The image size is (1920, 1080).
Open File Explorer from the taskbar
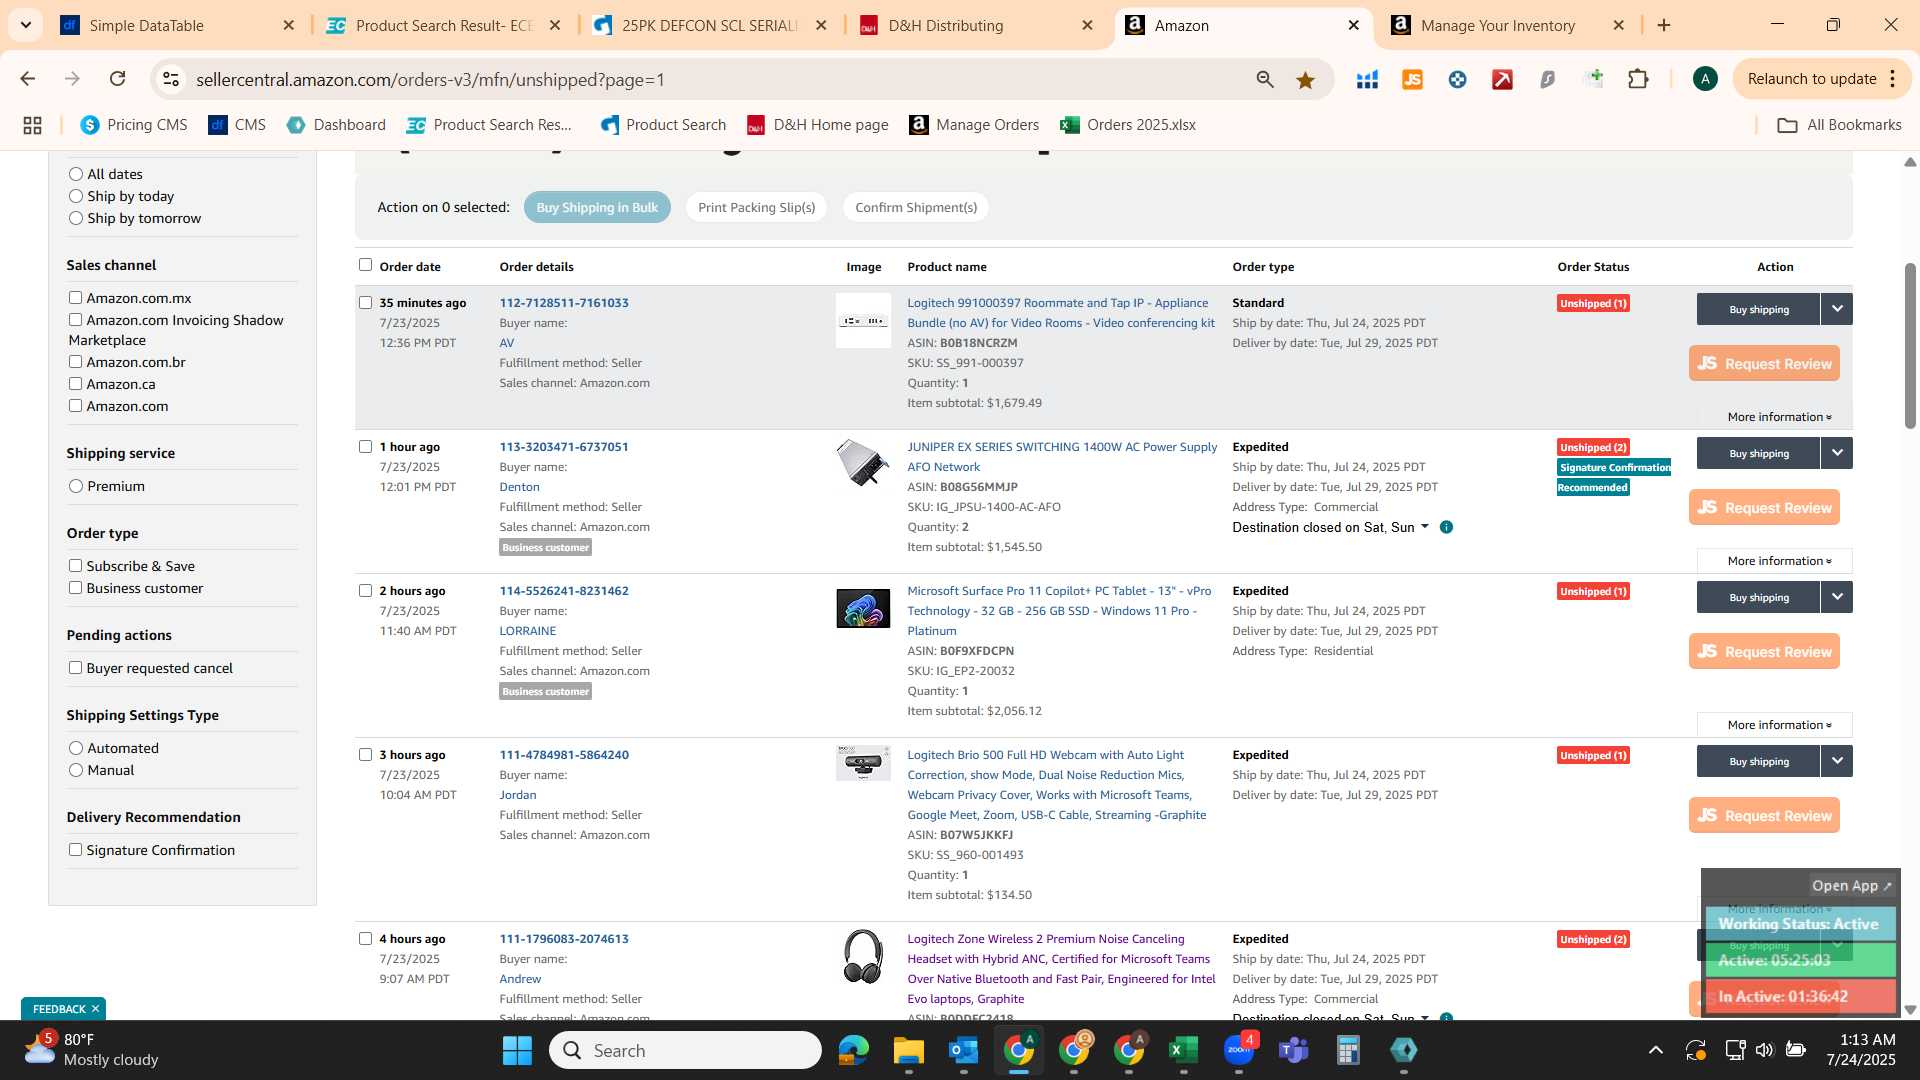tap(908, 1050)
